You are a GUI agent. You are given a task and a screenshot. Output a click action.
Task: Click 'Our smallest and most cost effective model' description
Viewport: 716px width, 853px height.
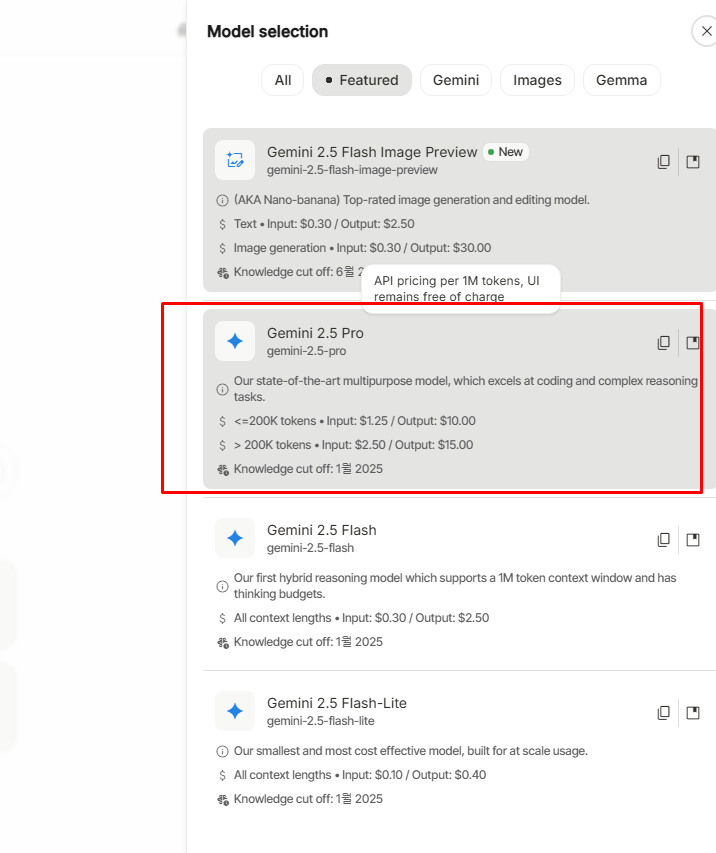point(411,751)
